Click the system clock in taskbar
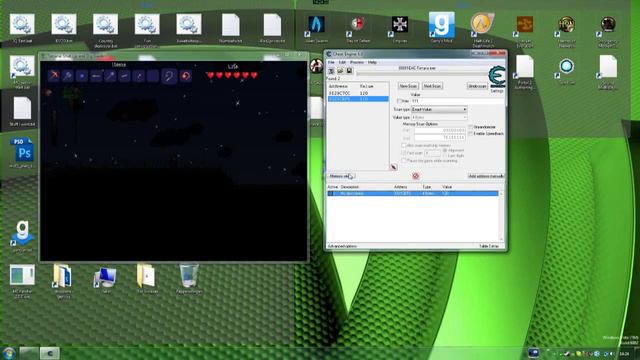This screenshot has width=640, height=360. [624, 353]
